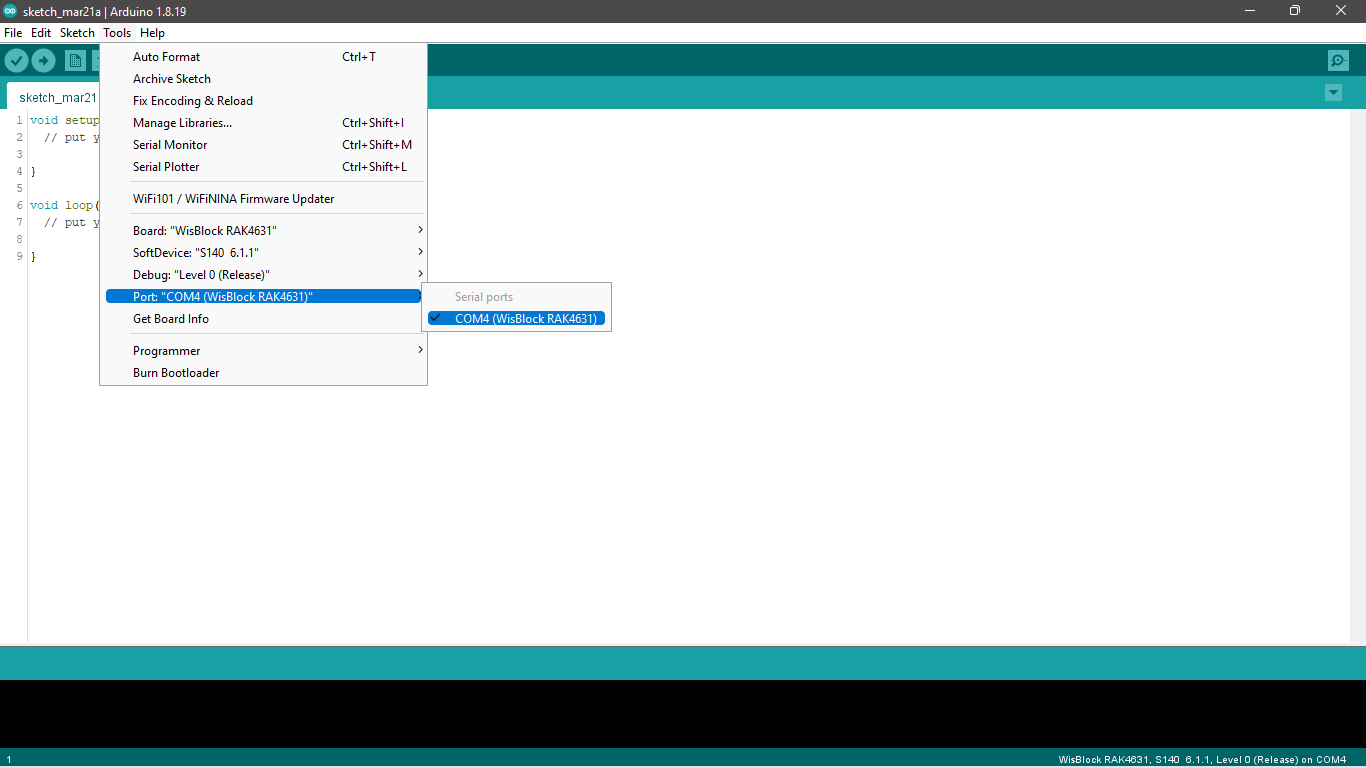Open the tab options dropdown arrow
The image size is (1366, 768).
[1333, 92]
